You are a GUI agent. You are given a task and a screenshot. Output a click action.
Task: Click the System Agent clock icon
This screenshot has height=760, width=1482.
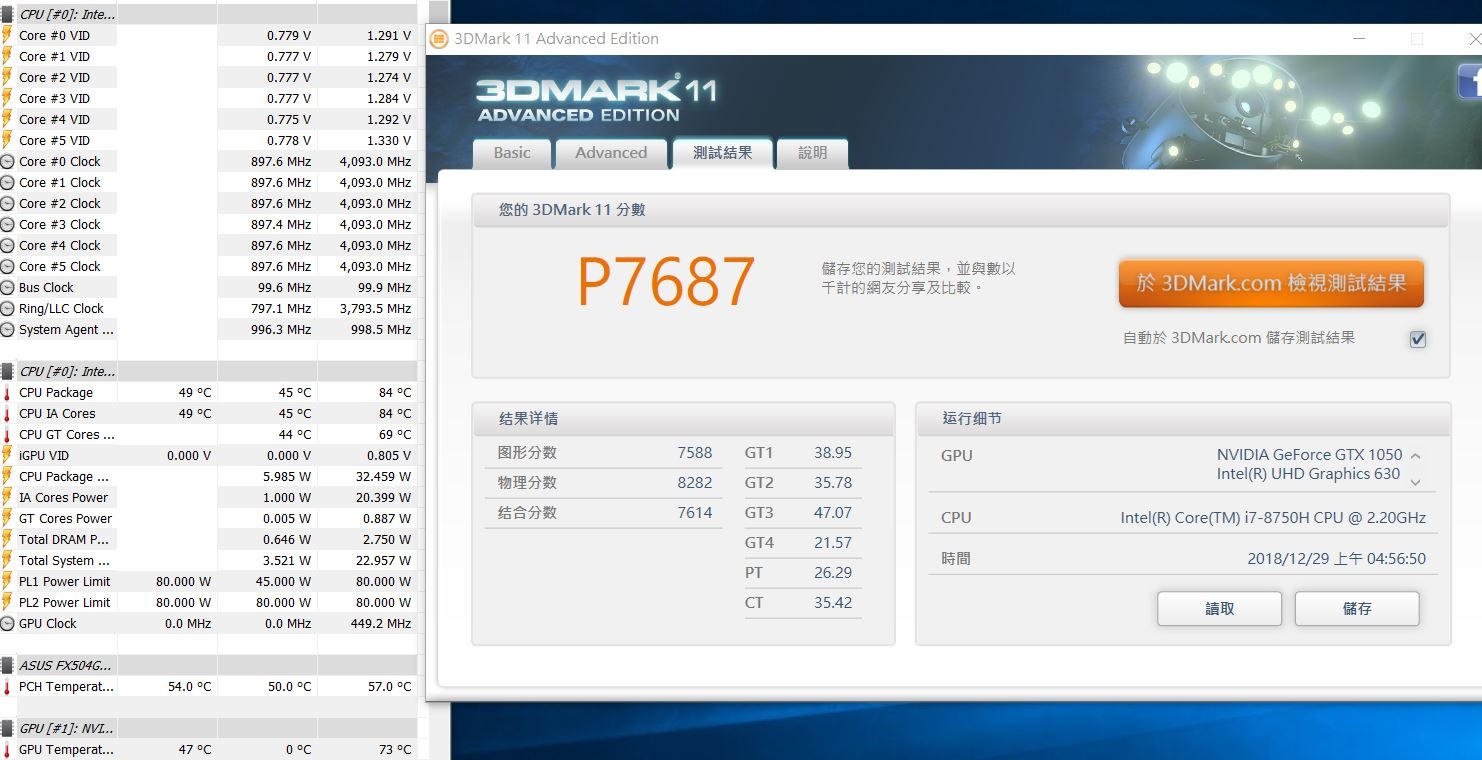point(8,329)
